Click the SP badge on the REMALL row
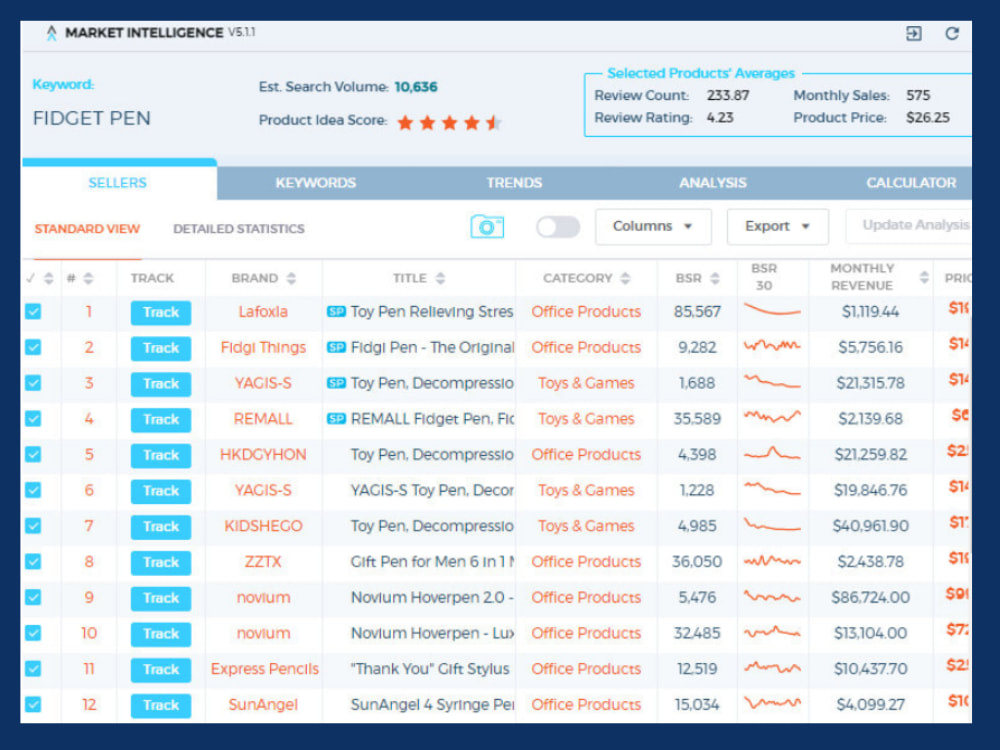The height and width of the screenshot is (750, 1000). pyautogui.click(x=336, y=418)
